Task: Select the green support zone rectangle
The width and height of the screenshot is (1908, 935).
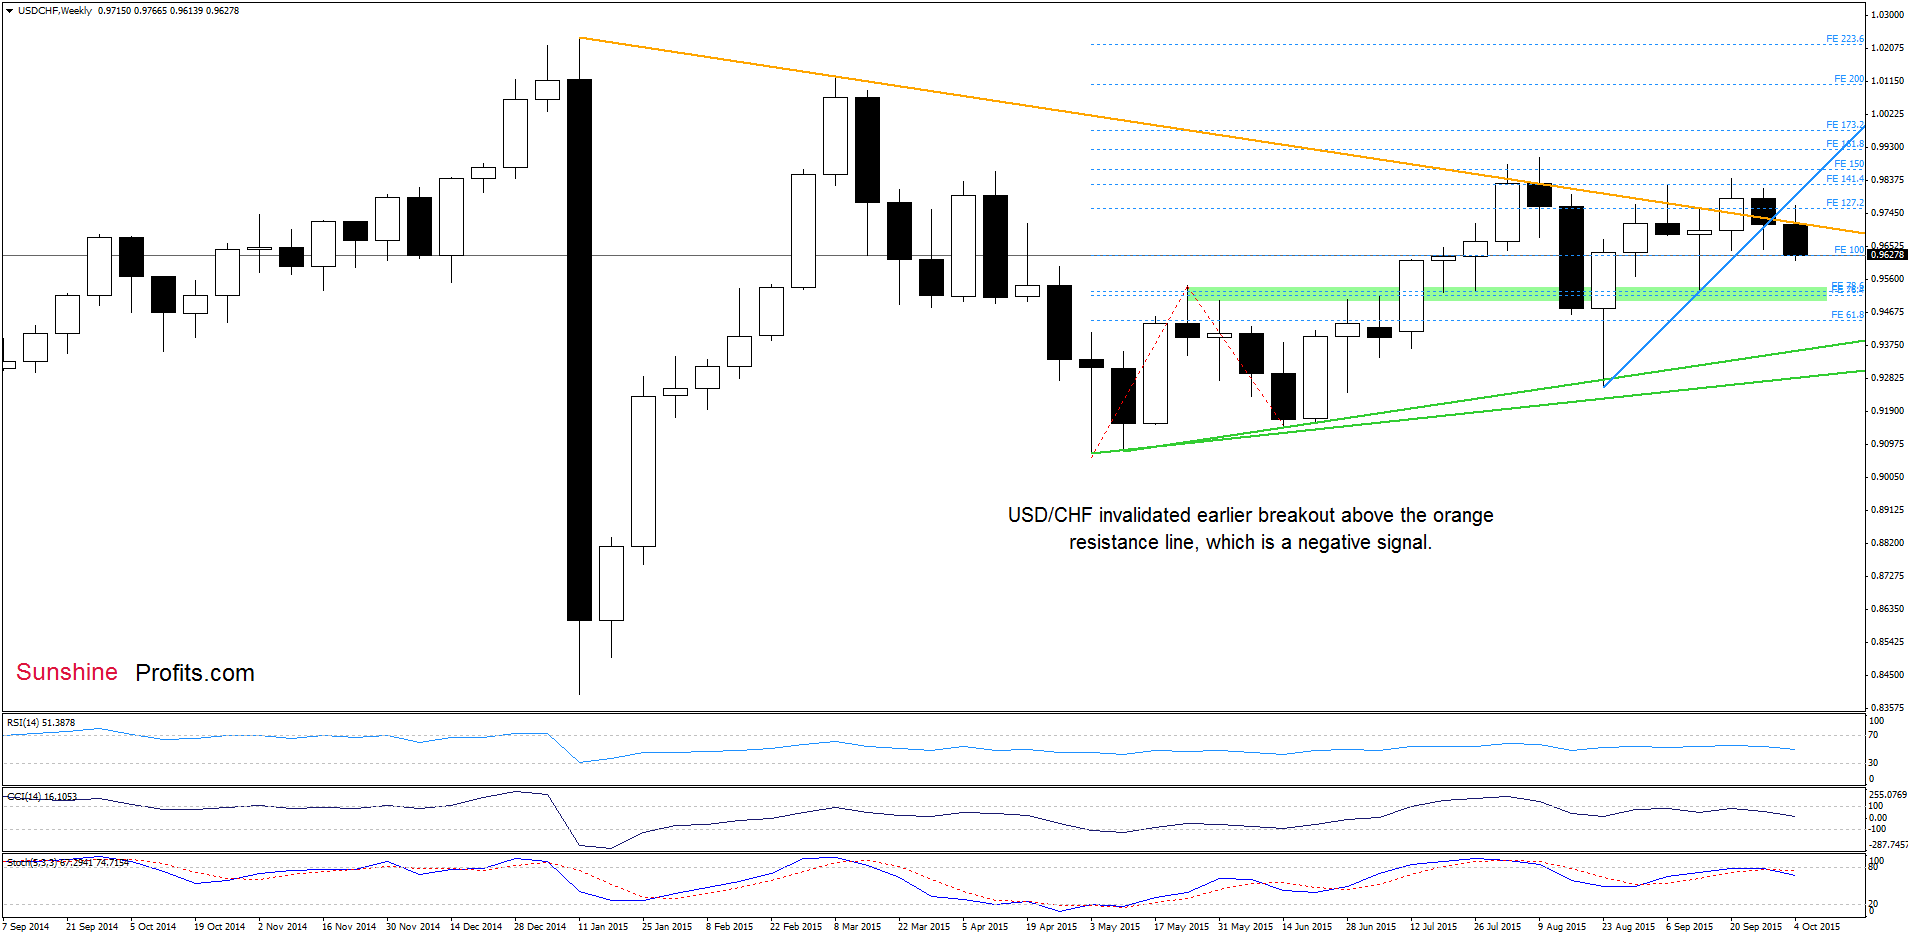Action: click(x=1507, y=294)
